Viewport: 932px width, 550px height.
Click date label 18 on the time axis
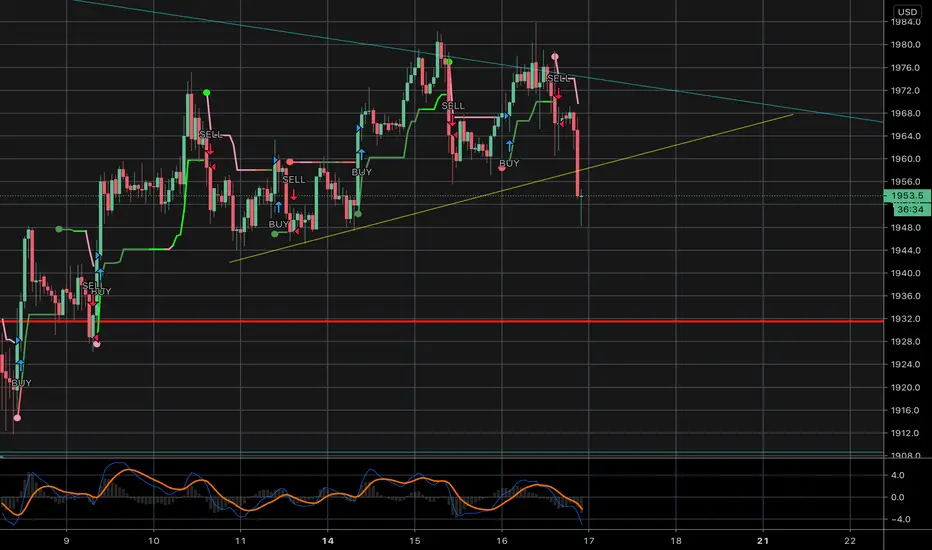pyautogui.click(x=676, y=540)
